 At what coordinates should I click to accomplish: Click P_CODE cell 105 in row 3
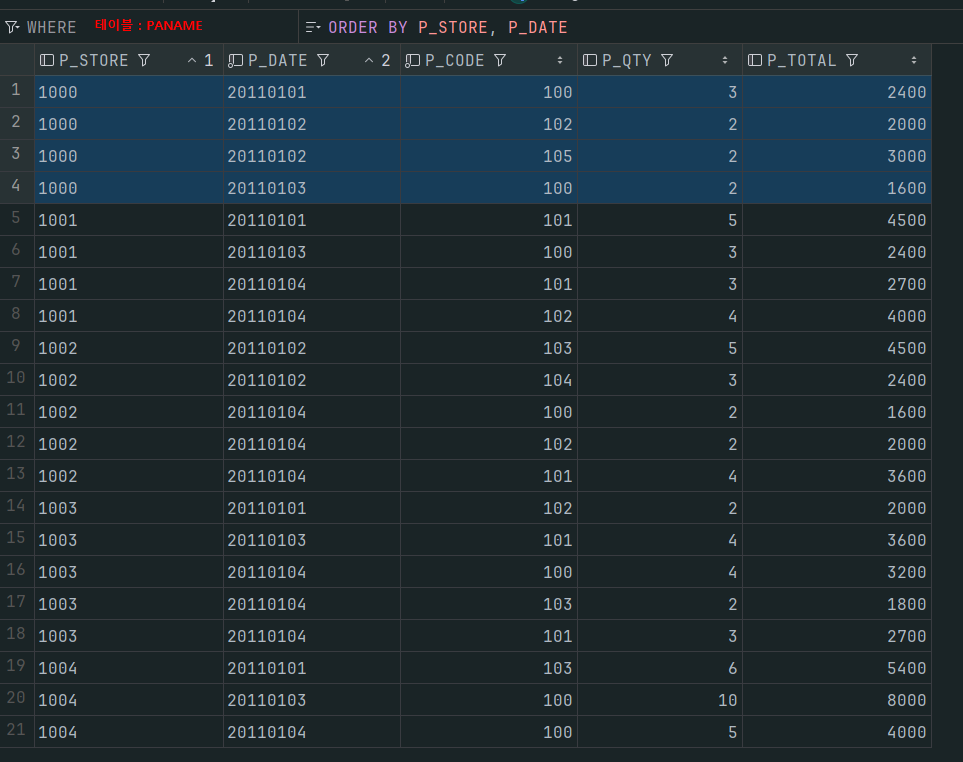point(489,156)
